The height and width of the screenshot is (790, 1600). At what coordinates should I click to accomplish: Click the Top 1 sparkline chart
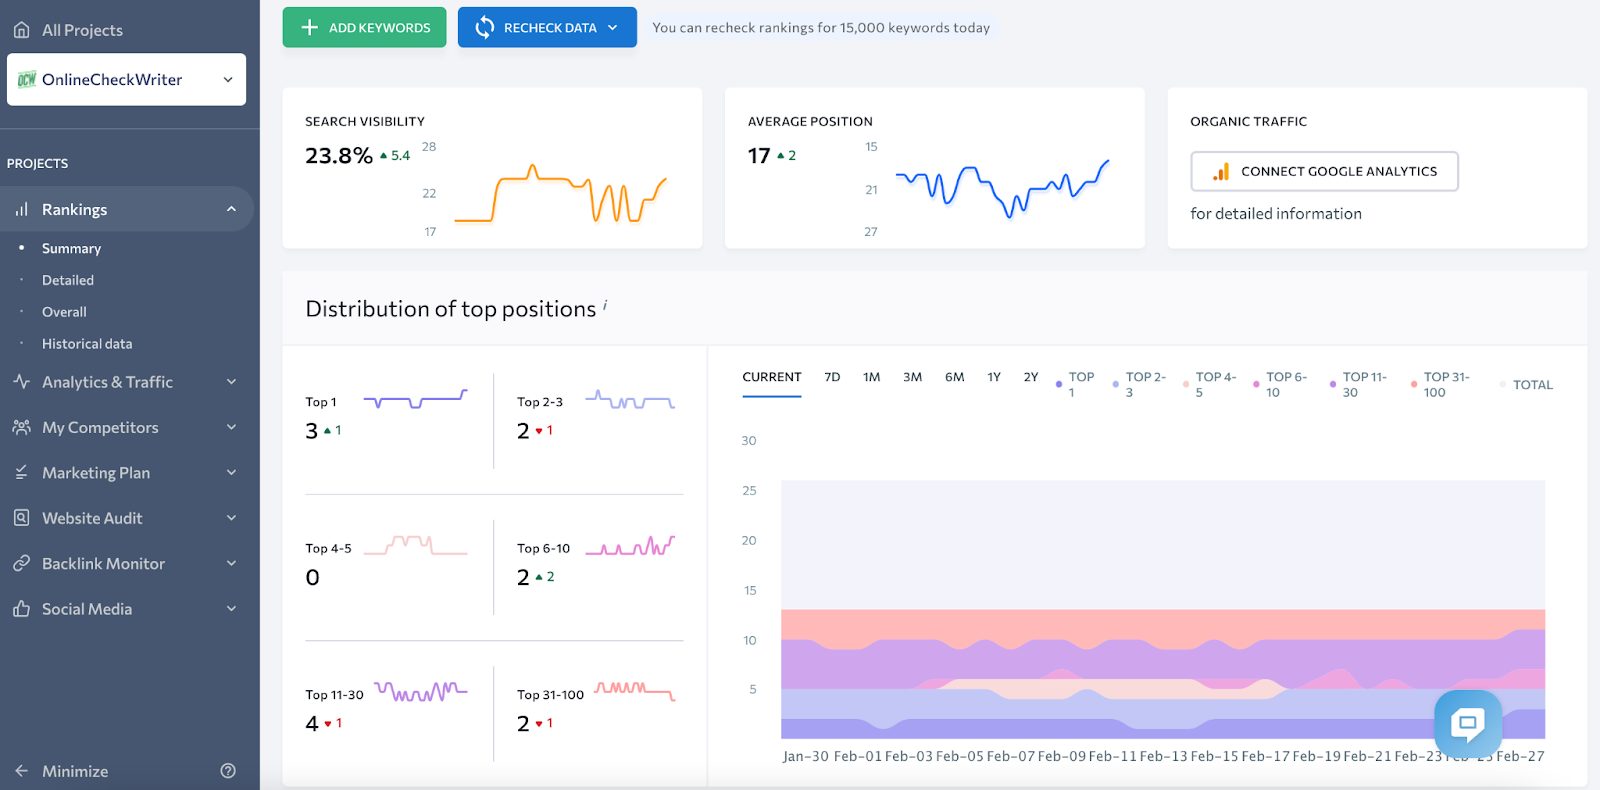[x=415, y=399]
